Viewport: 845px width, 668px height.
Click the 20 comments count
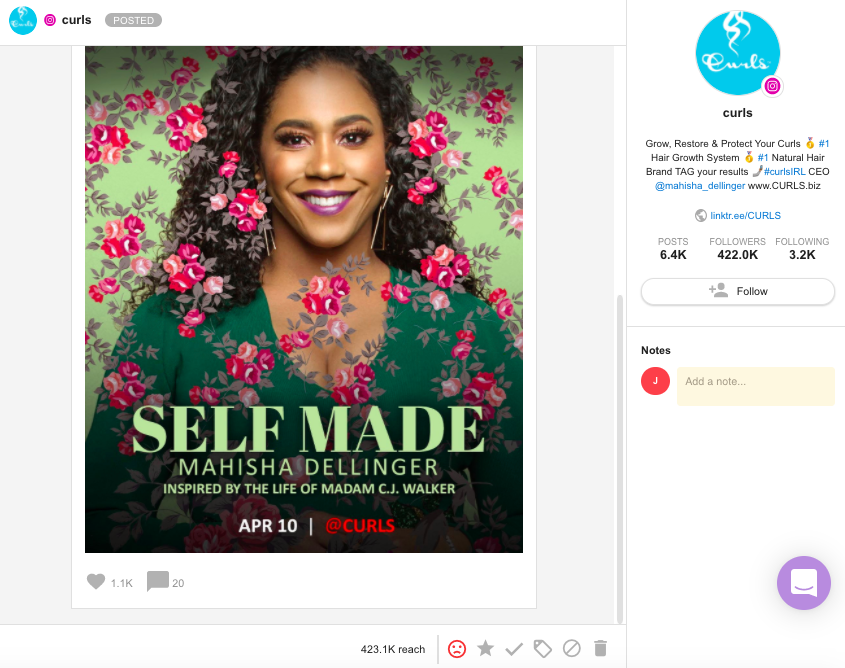coord(178,583)
